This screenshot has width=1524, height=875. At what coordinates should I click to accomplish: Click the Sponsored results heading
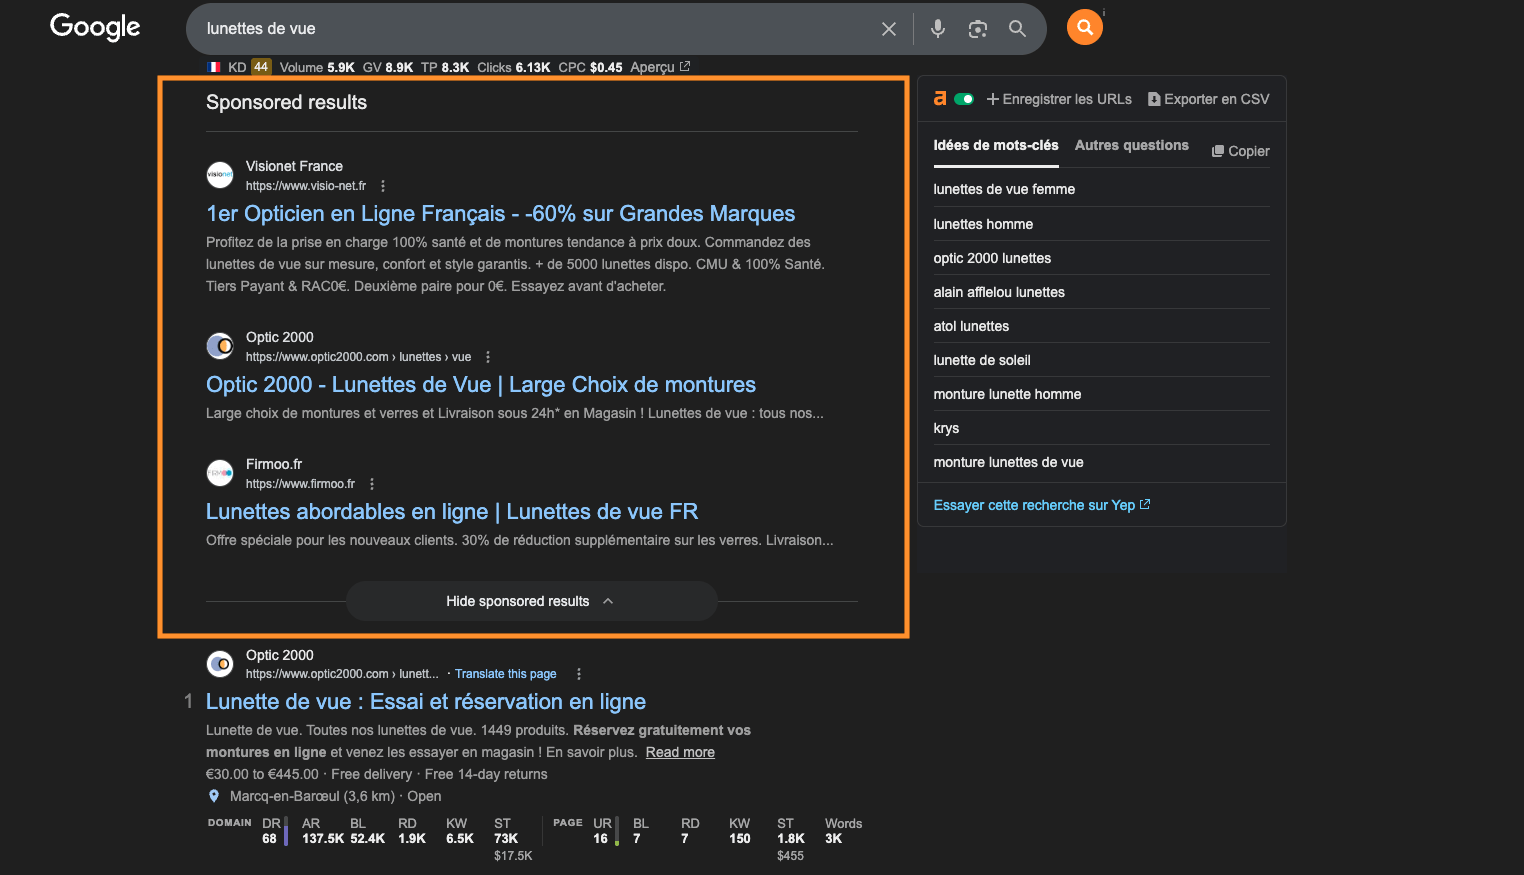286,102
